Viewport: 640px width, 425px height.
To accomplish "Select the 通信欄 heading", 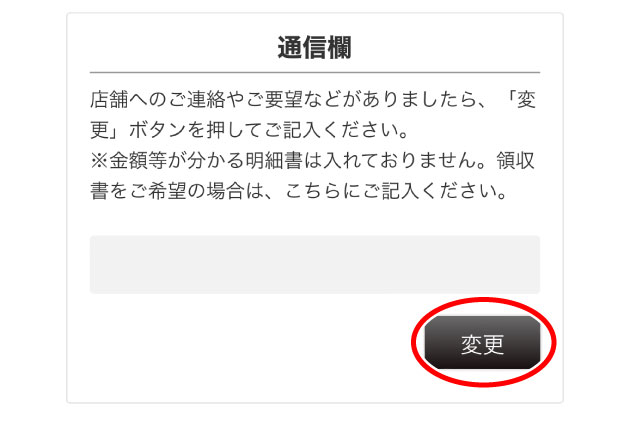I will (315, 48).
